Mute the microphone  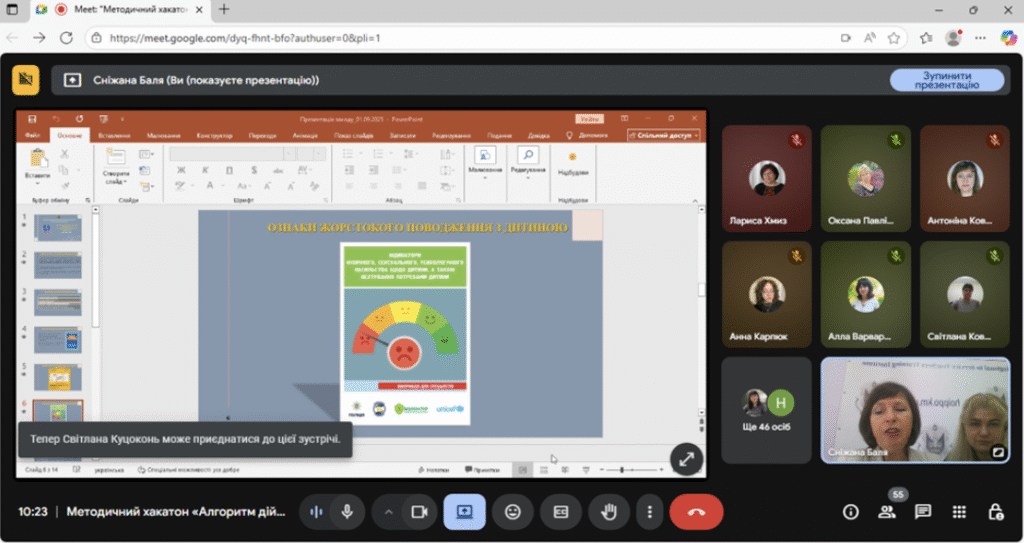(x=347, y=512)
